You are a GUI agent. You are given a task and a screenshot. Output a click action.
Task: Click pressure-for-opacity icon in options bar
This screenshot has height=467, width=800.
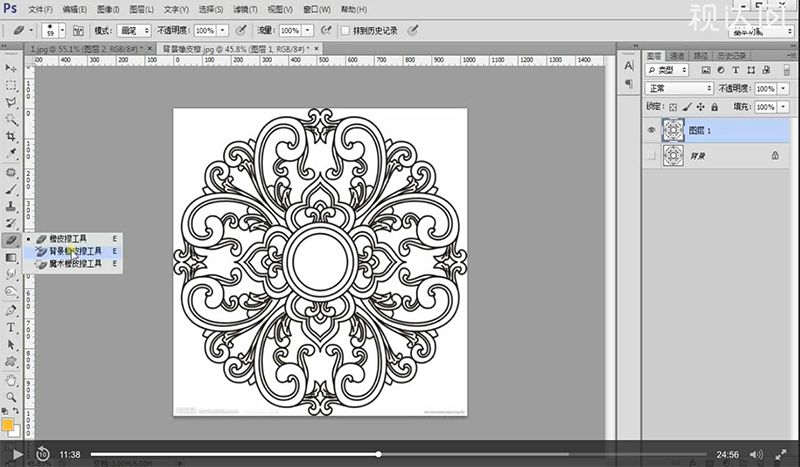241,31
